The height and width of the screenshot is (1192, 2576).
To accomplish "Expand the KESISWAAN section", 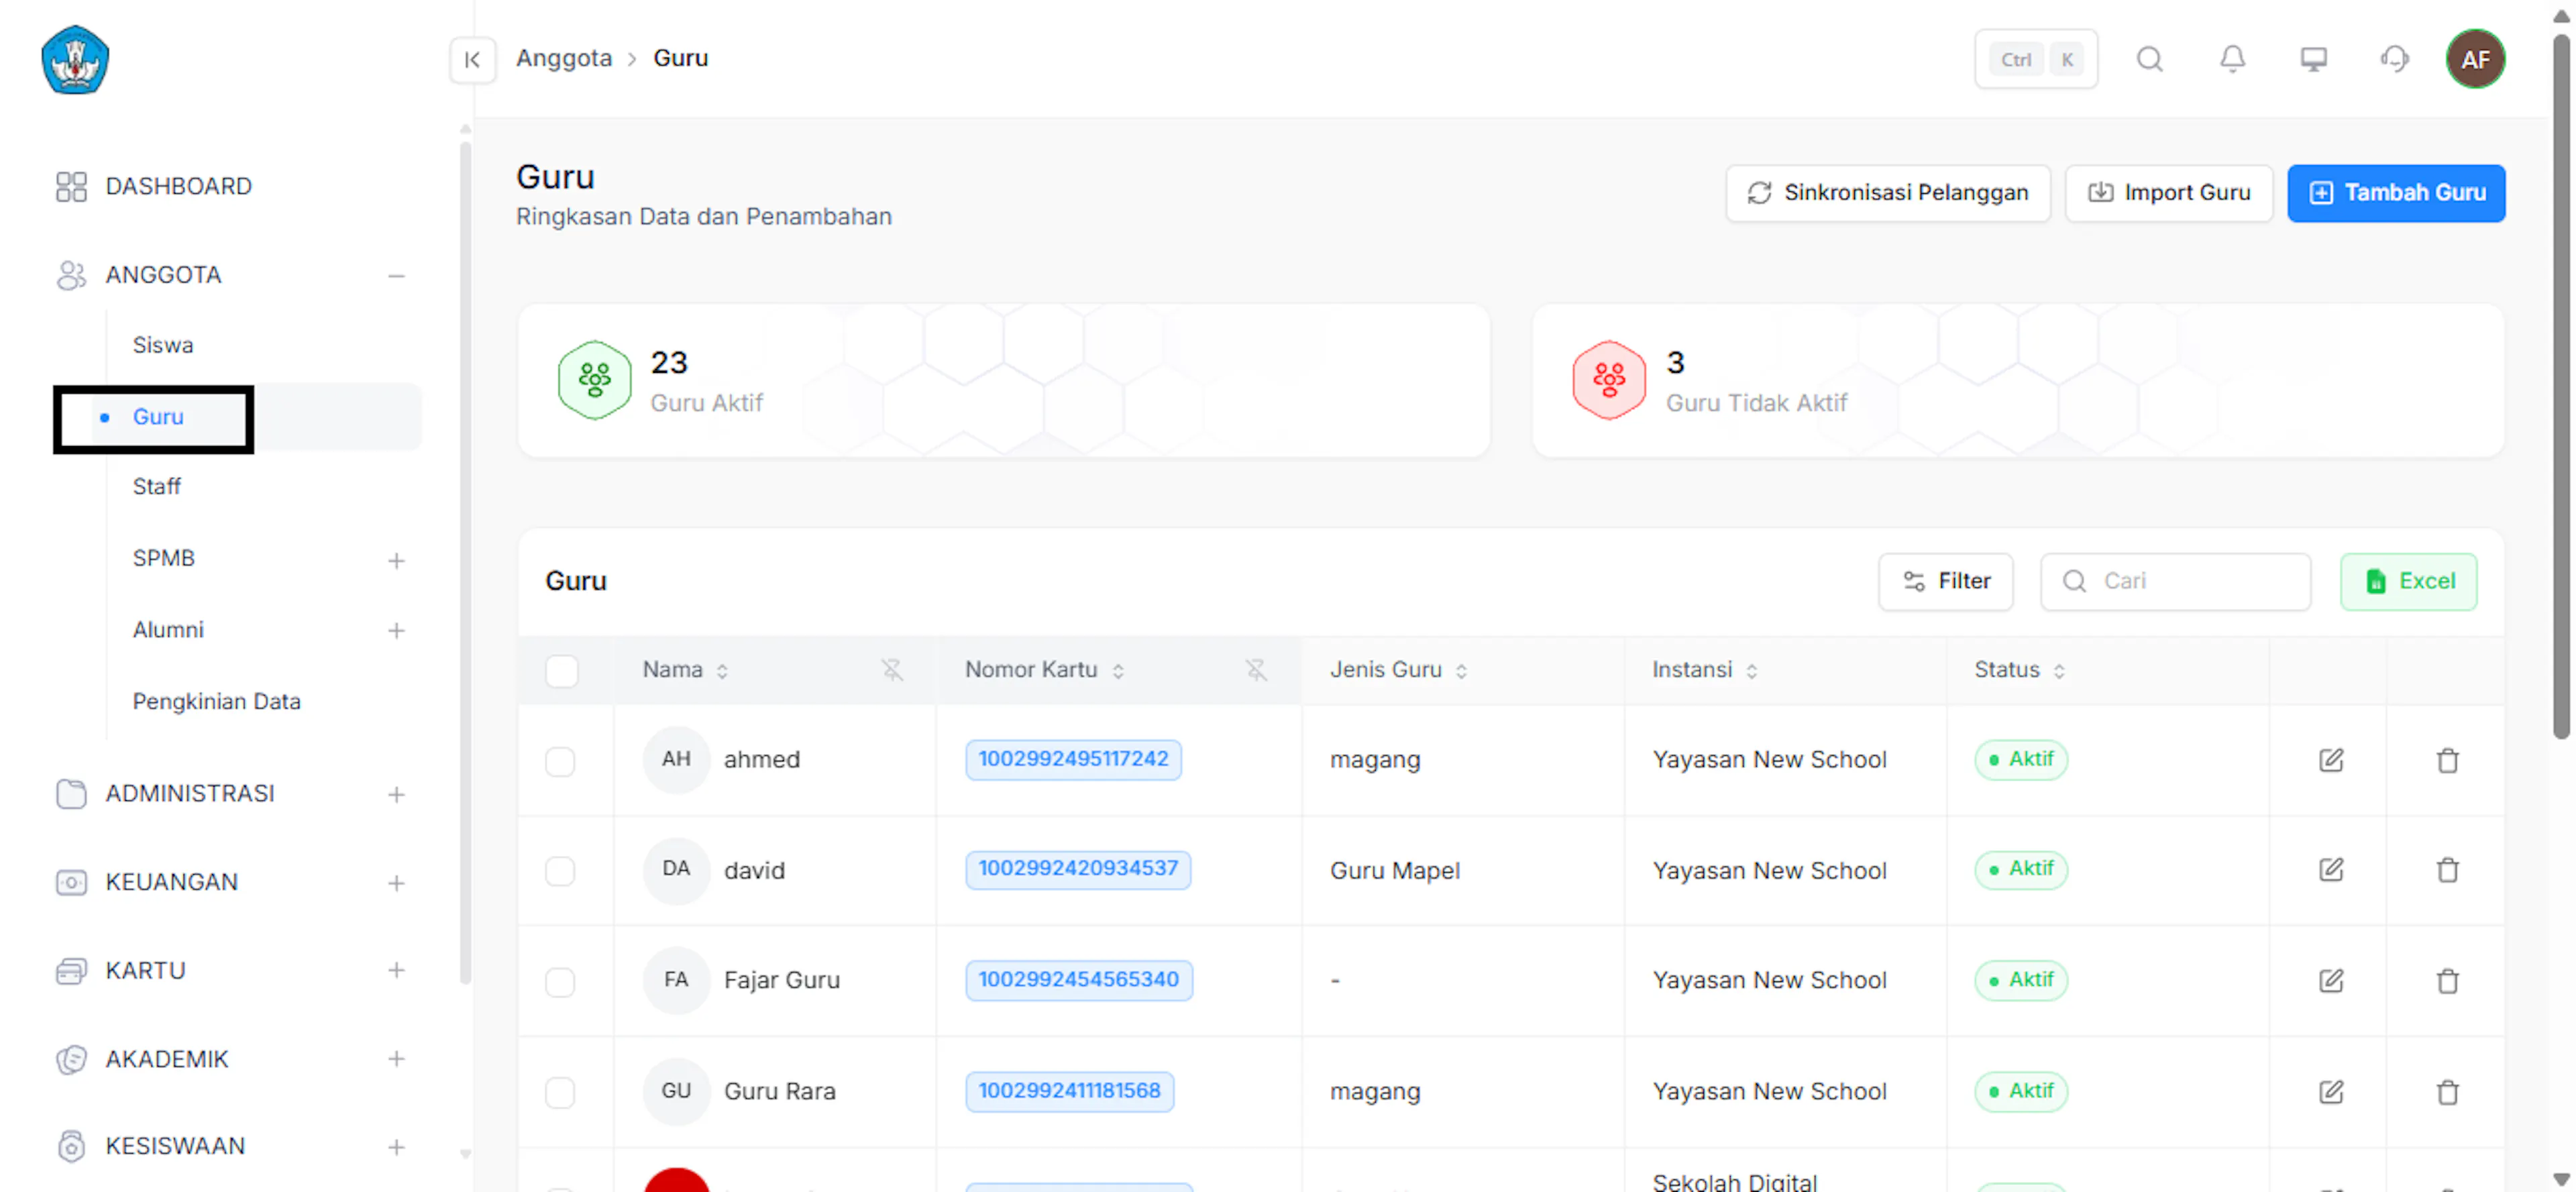I will pos(396,1147).
